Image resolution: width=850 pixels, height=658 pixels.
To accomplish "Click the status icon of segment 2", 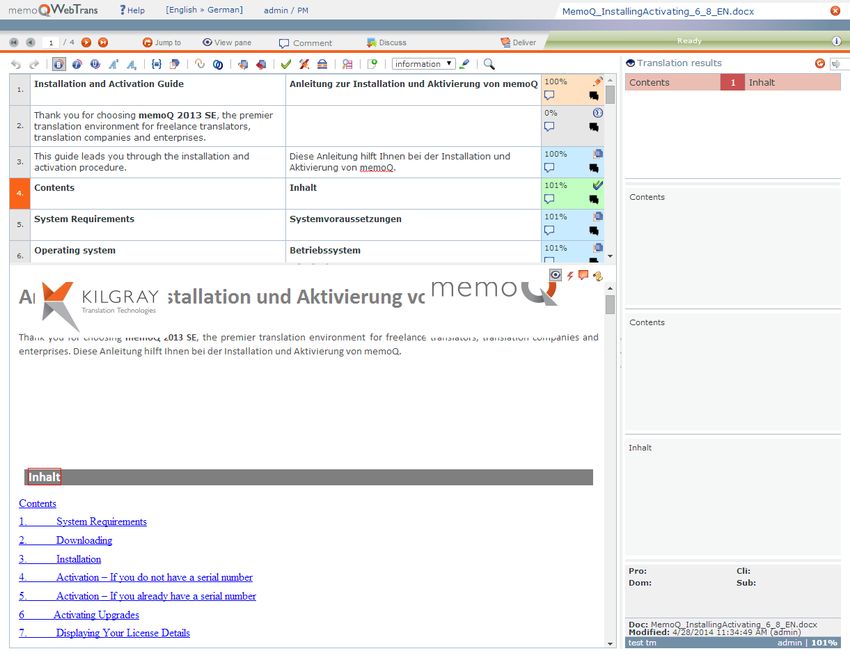I will pyautogui.click(x=597, y=113).
